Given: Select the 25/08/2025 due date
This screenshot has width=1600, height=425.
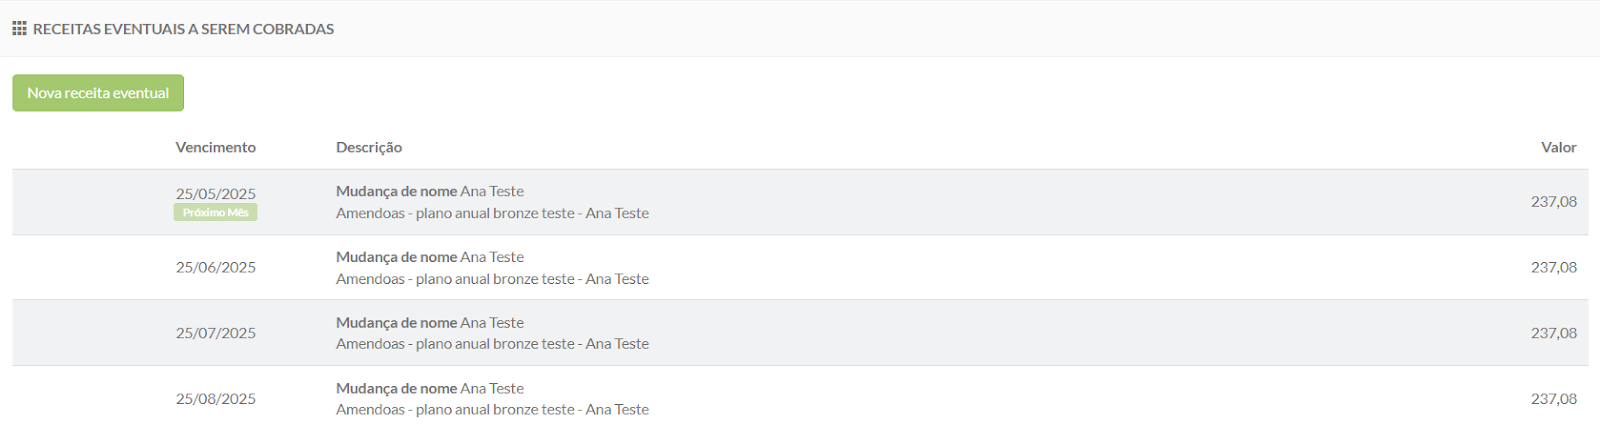Looking at the screenshot, I should [215, 398].
